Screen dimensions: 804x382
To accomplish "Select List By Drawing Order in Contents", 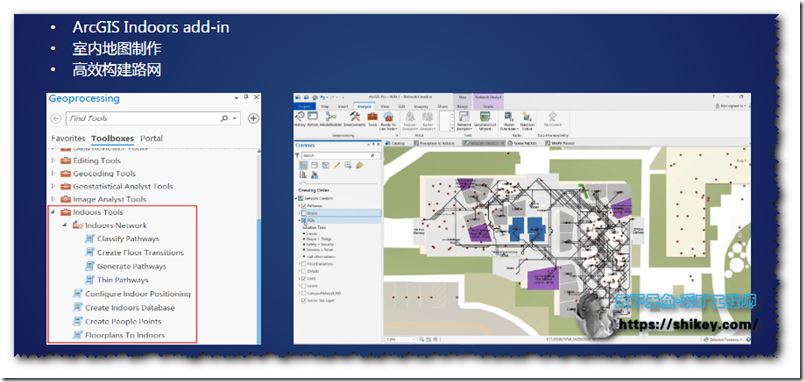I will point(304,165).
